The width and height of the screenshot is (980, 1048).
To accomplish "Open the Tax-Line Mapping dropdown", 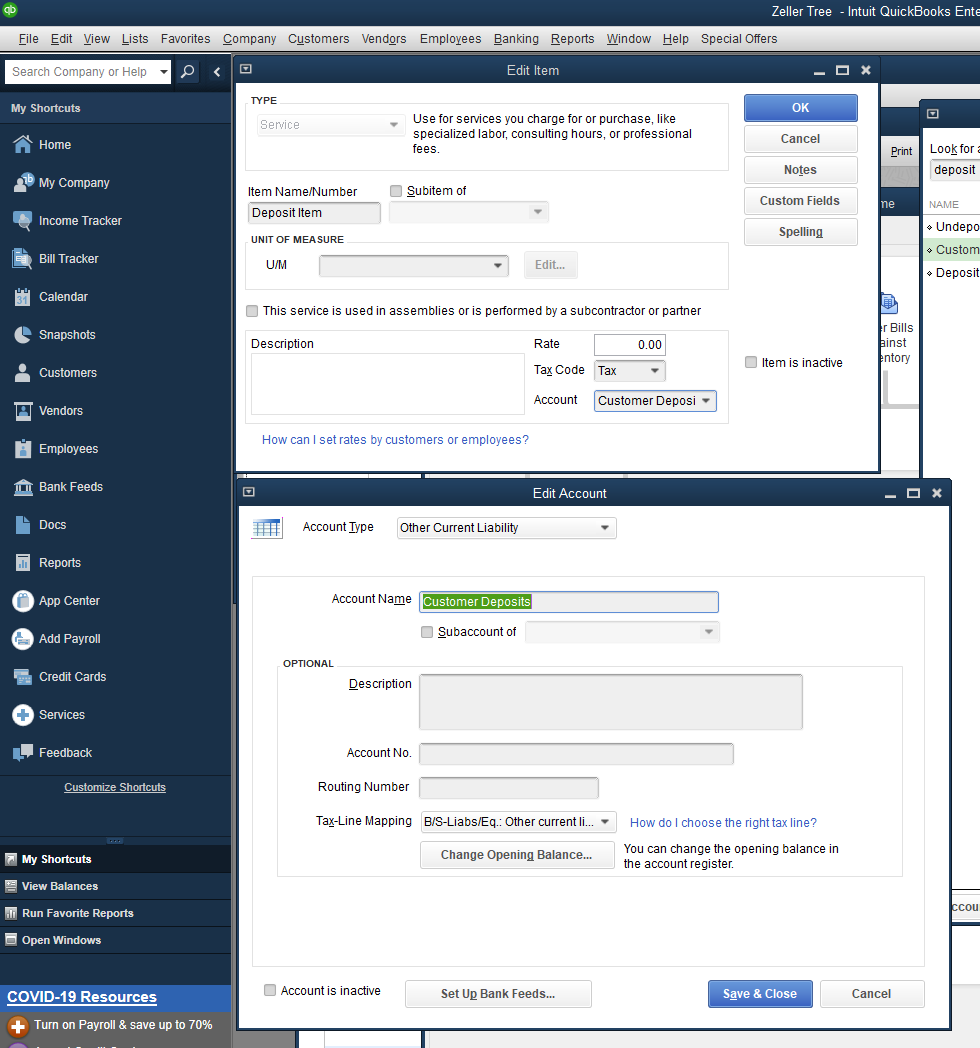I will point(517,821).
